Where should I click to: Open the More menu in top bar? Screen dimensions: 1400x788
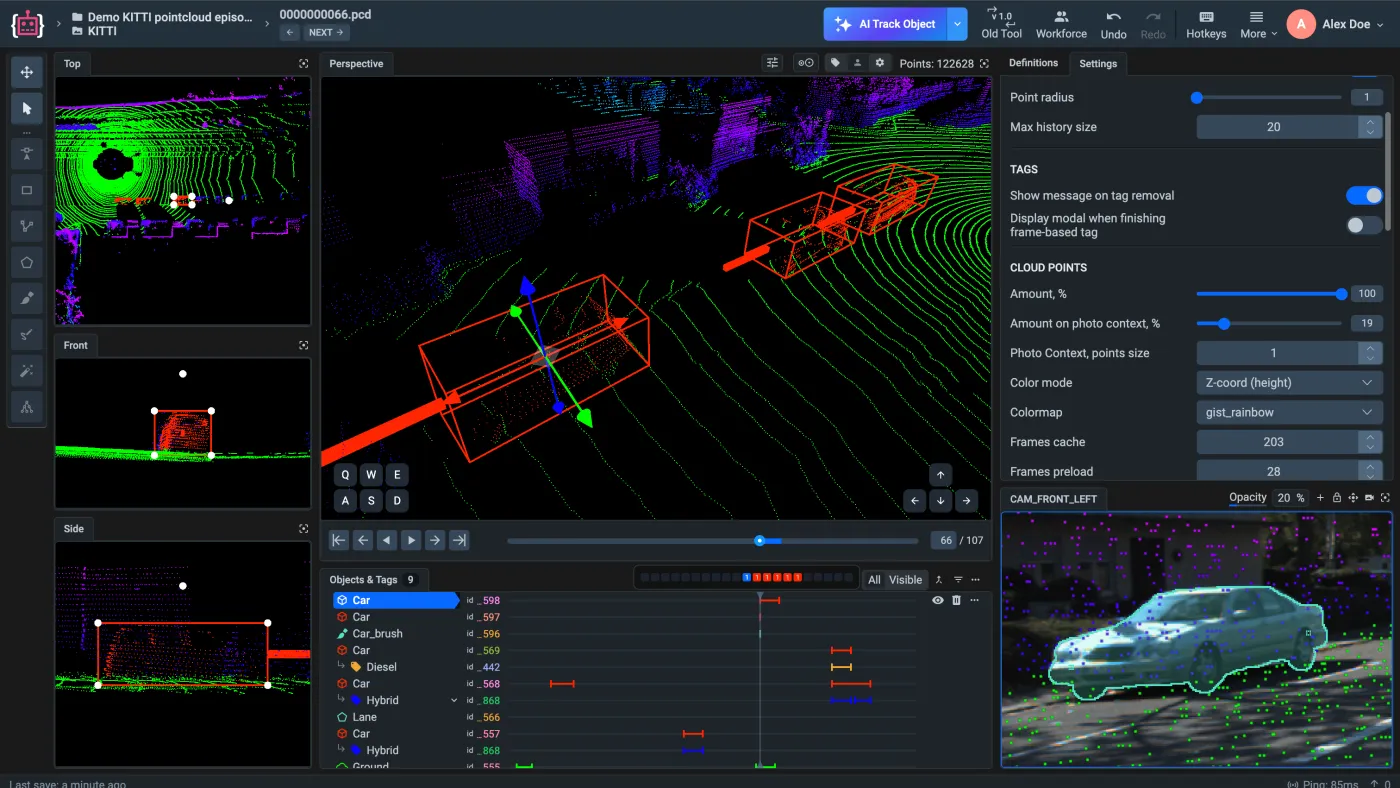1258,25
